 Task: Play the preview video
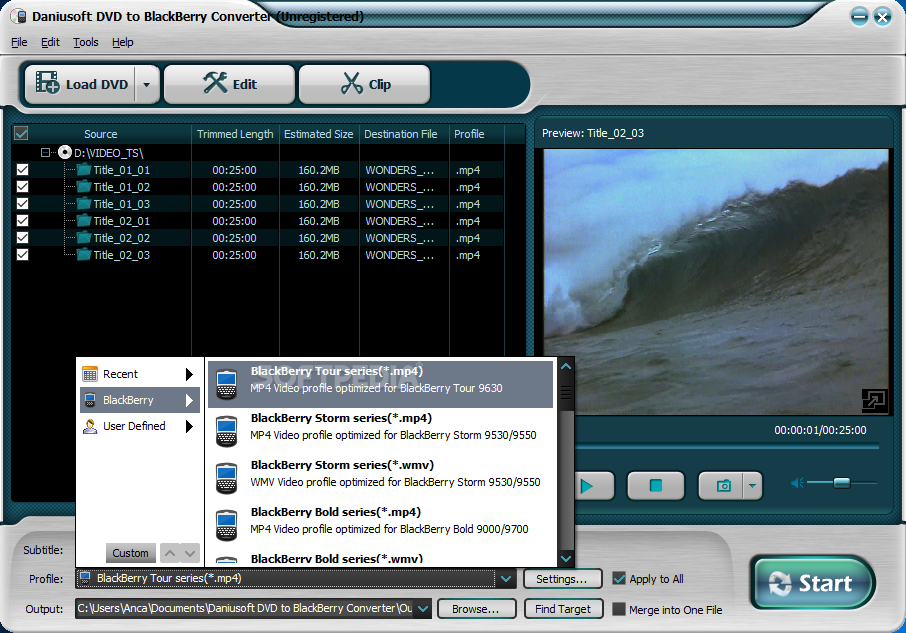tap(593, 486)
